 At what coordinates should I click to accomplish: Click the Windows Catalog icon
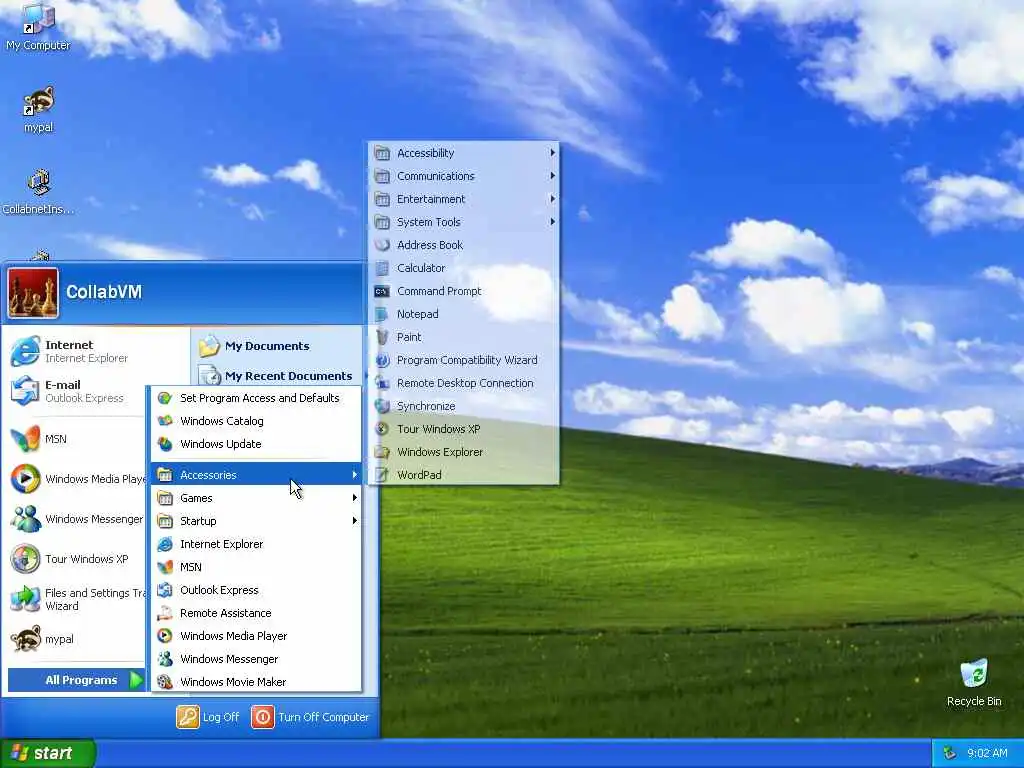[x=165, y=421]
